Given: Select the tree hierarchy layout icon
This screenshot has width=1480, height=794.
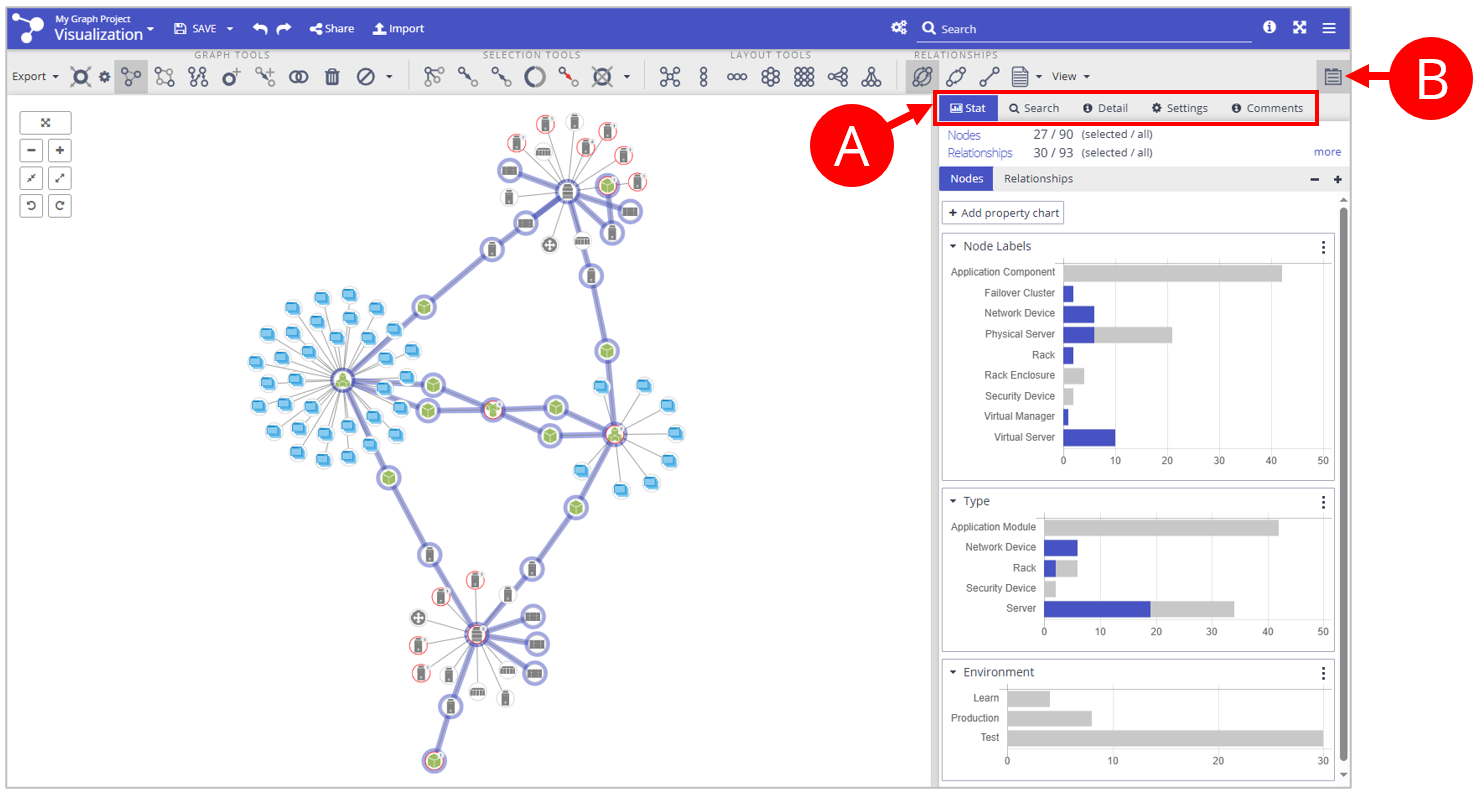Looking at the screenshot, I should (x=871, y=77).
